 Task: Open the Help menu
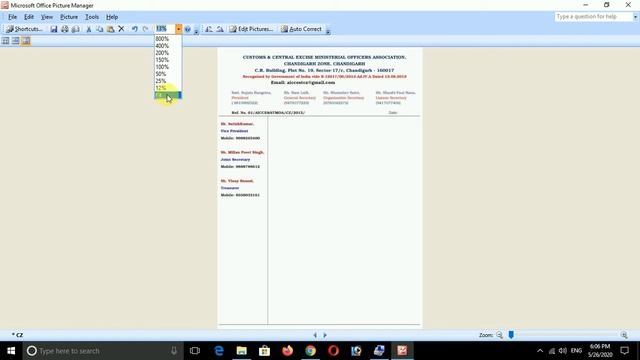(112, 17)
